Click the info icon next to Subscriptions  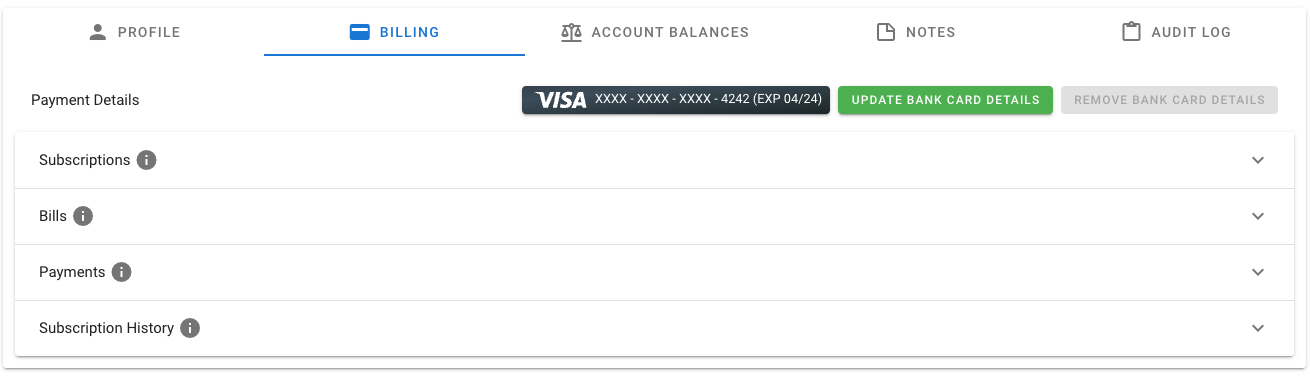(146, 160)
